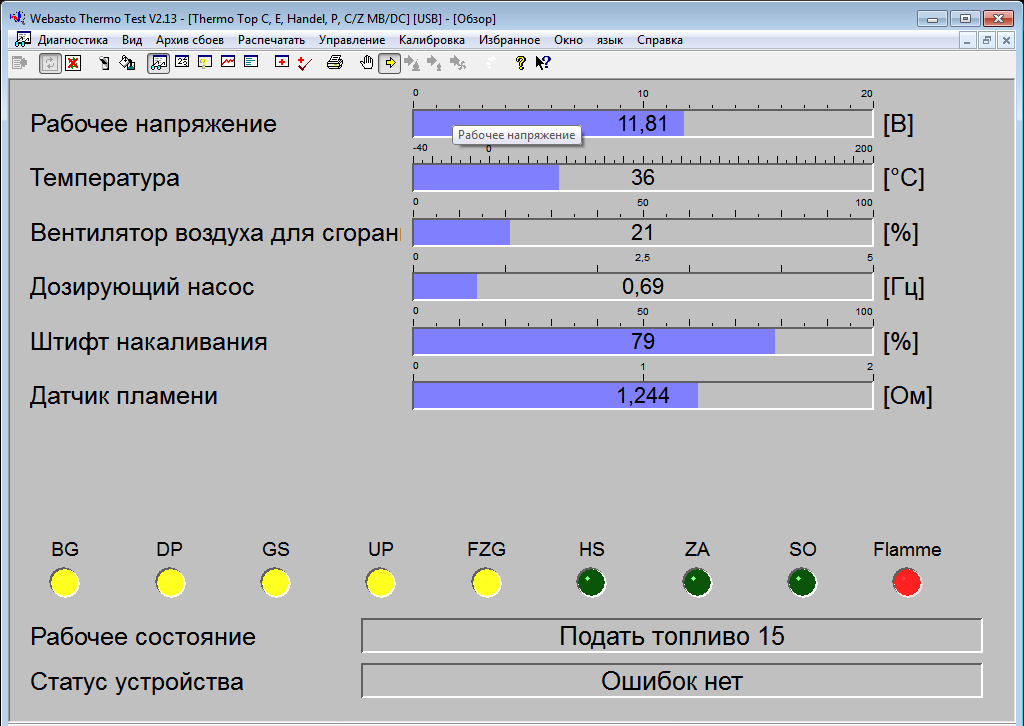Click the combustion fan bar showing 21
This screenshot has width=1024, height=726.
pyautogui.click(x=643, y=232)
